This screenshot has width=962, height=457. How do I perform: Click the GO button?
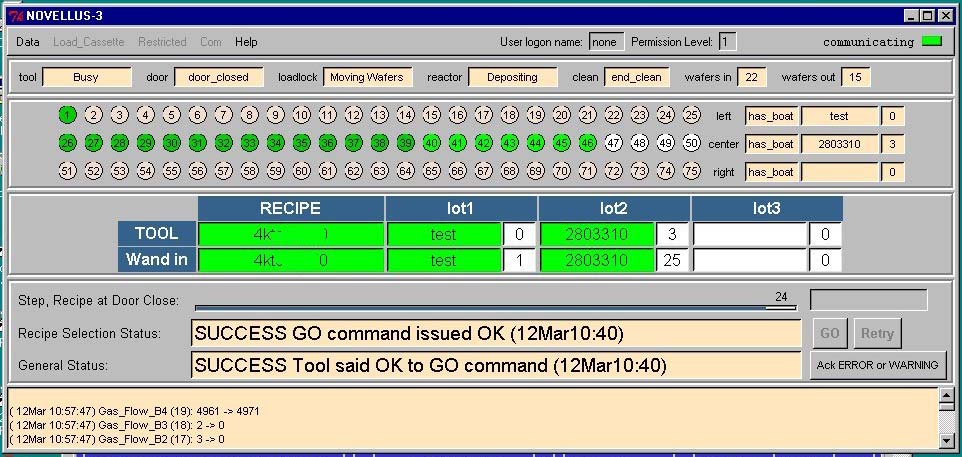point(829,333)
